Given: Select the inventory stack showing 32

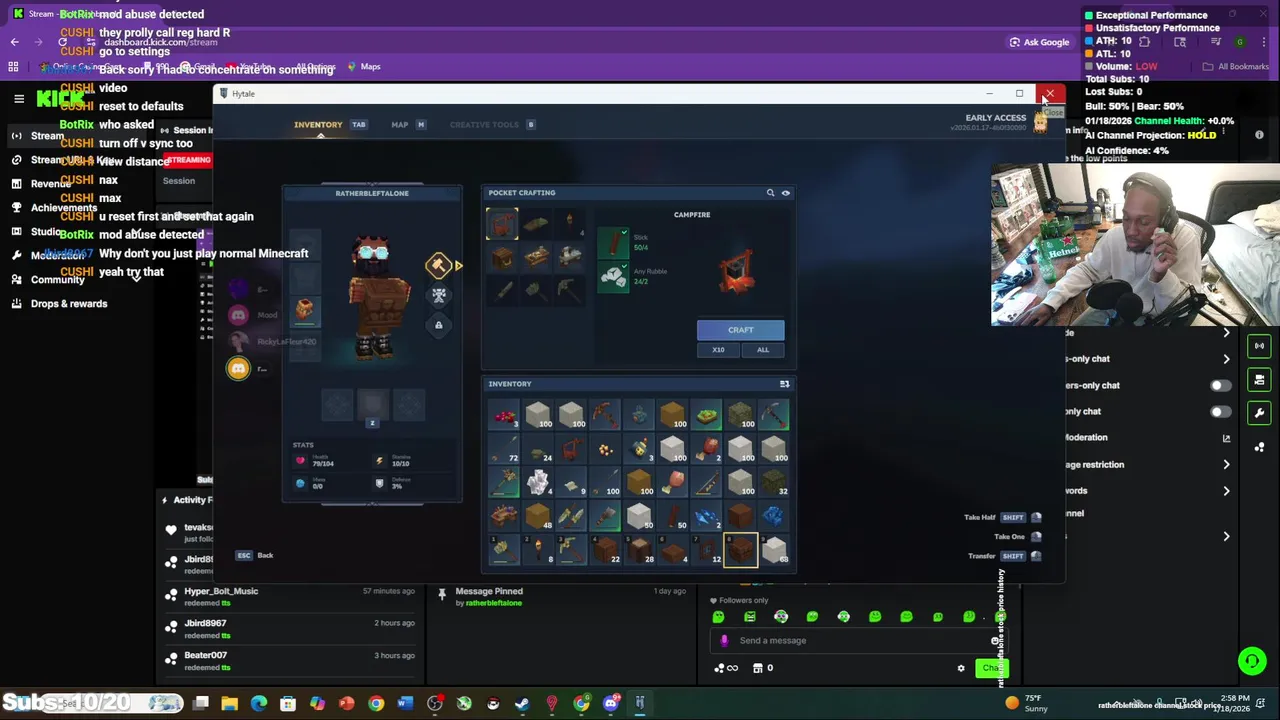Looking at the screenshot, I should click(x=773, y=482).
